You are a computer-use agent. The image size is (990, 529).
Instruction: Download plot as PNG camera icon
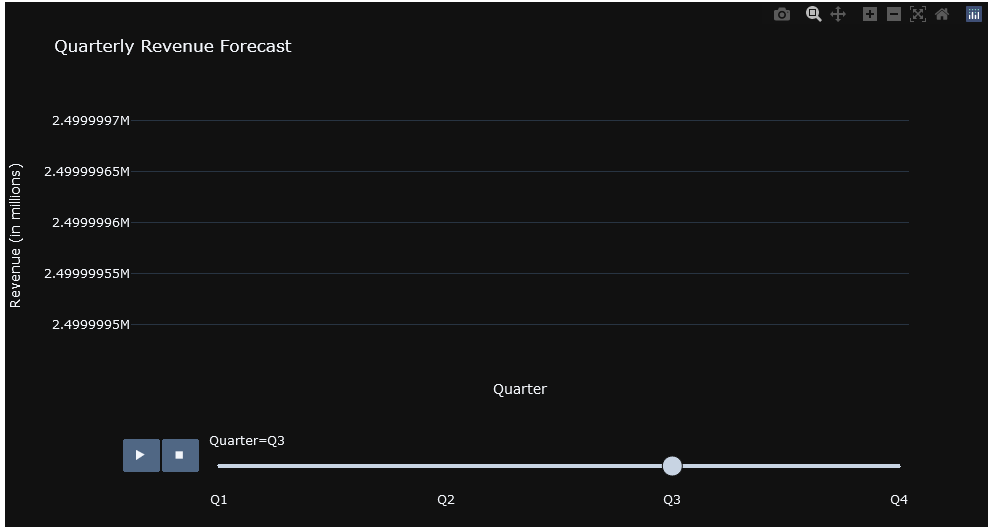point(782,15)
